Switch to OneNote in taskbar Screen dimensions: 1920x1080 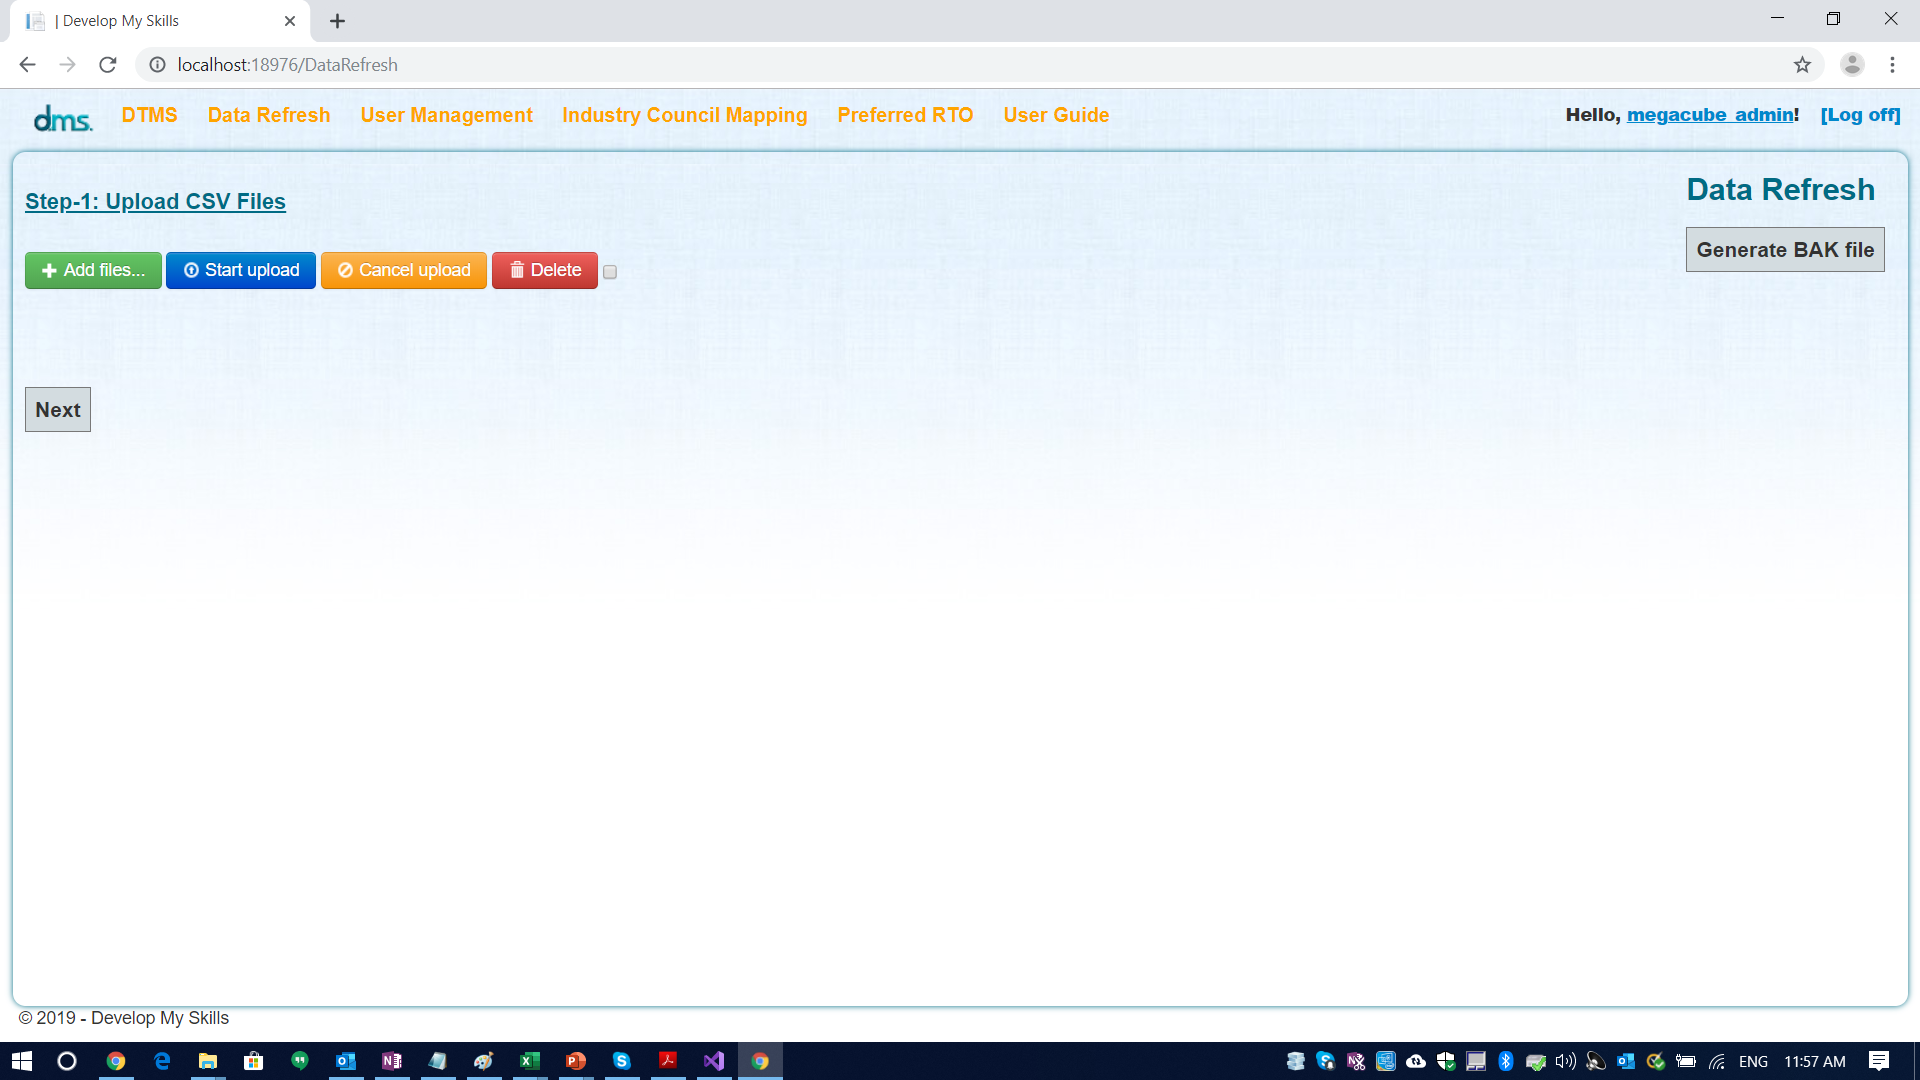pos(392,1061)
